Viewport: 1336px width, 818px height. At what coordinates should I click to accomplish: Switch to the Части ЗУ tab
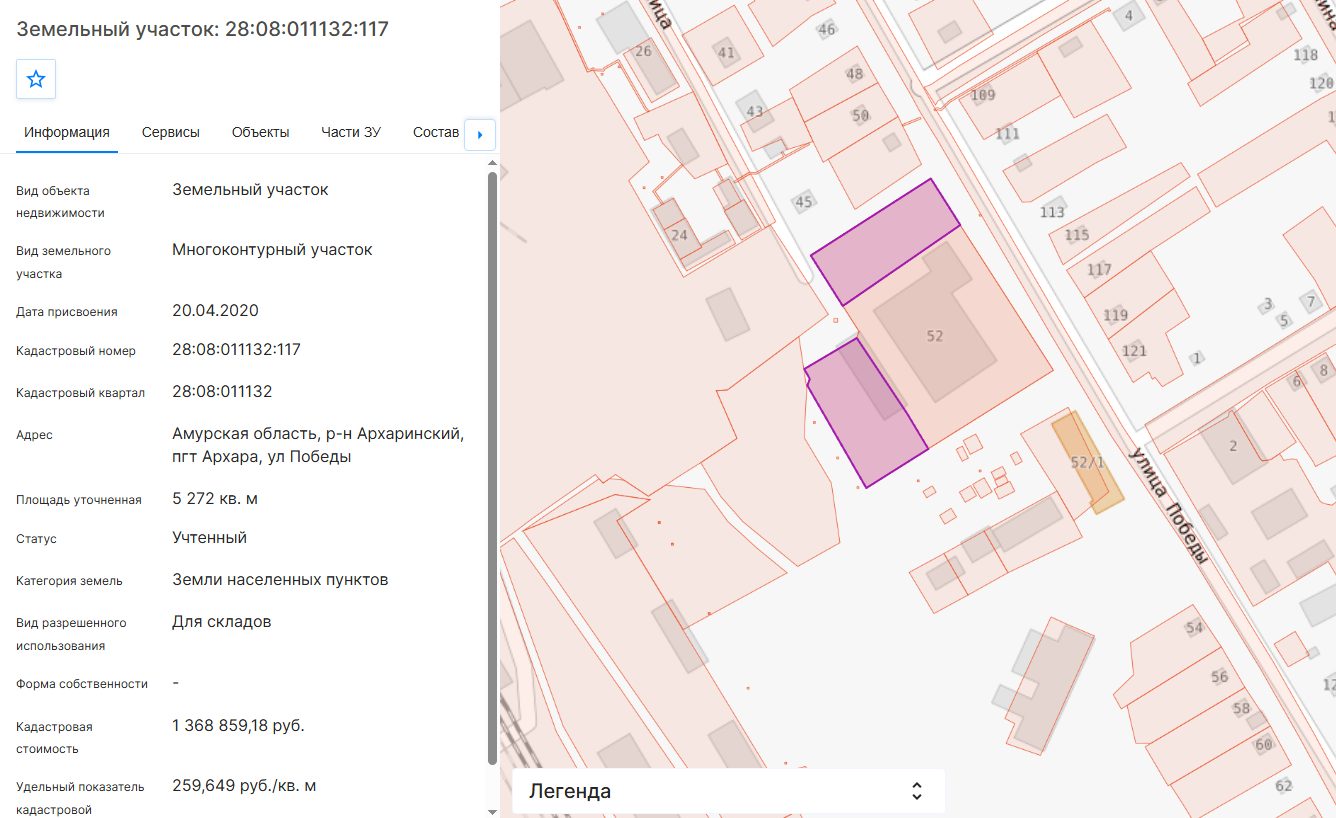(x=351, y=132)
